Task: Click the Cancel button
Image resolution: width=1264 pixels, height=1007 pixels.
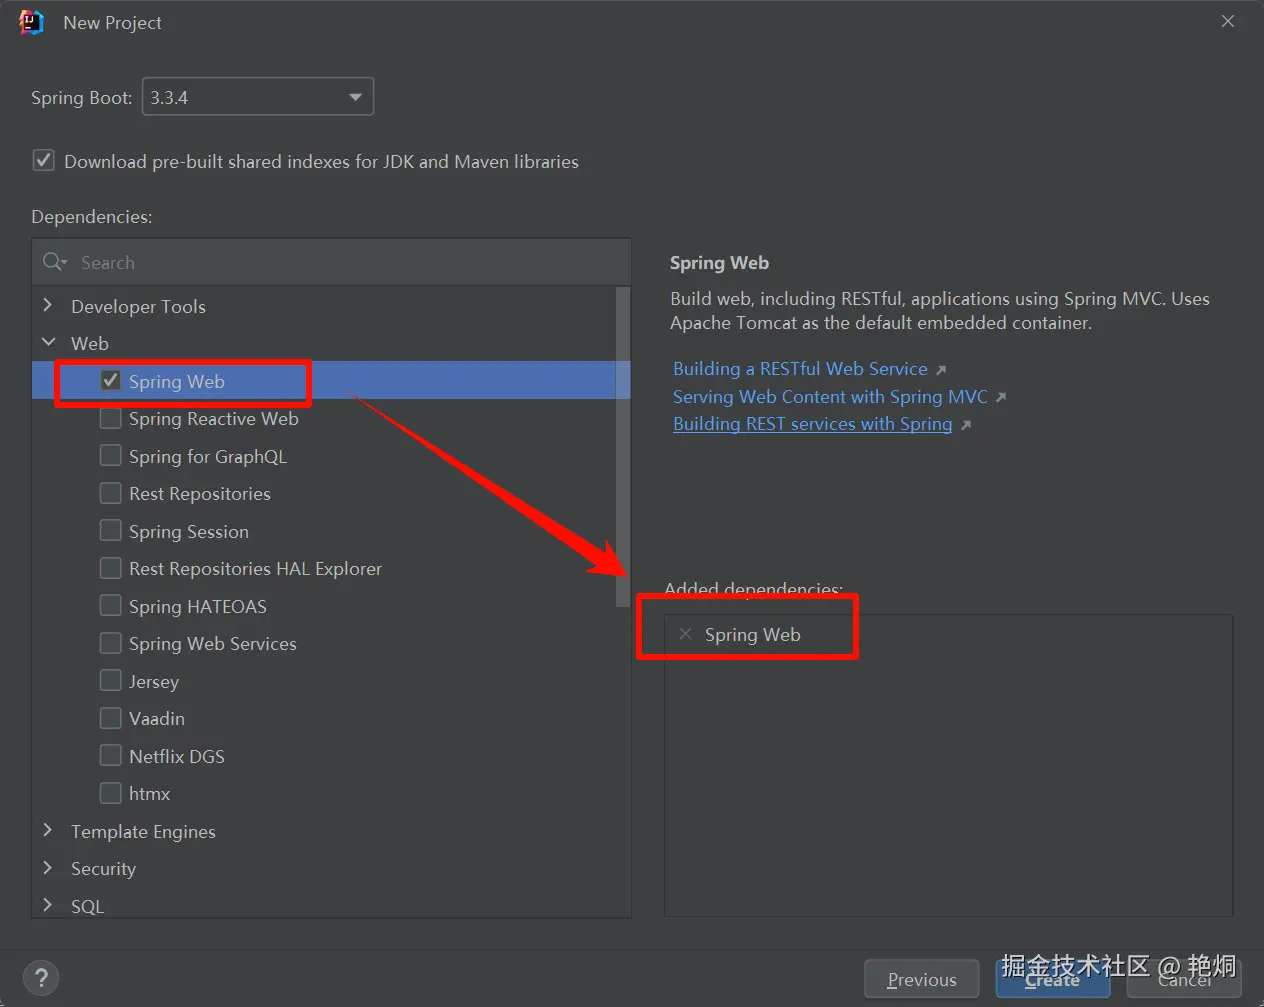Action: click(x=1184, y=979)
